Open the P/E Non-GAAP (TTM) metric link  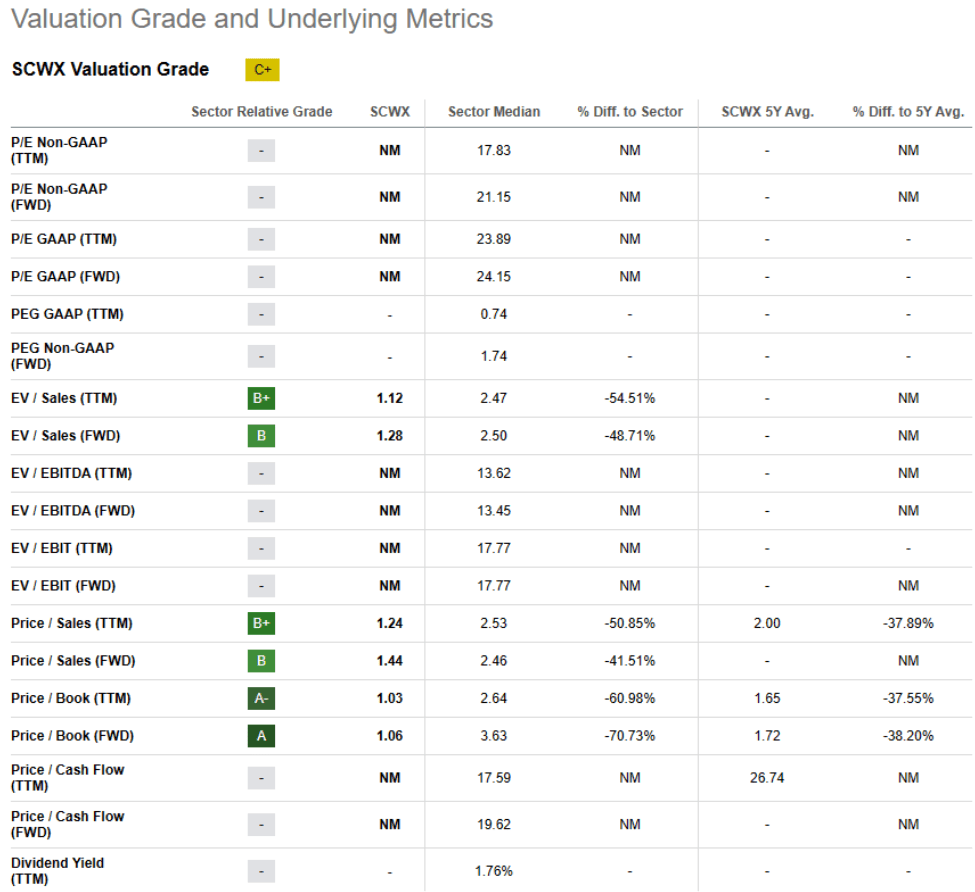click(x=59, y=150)
